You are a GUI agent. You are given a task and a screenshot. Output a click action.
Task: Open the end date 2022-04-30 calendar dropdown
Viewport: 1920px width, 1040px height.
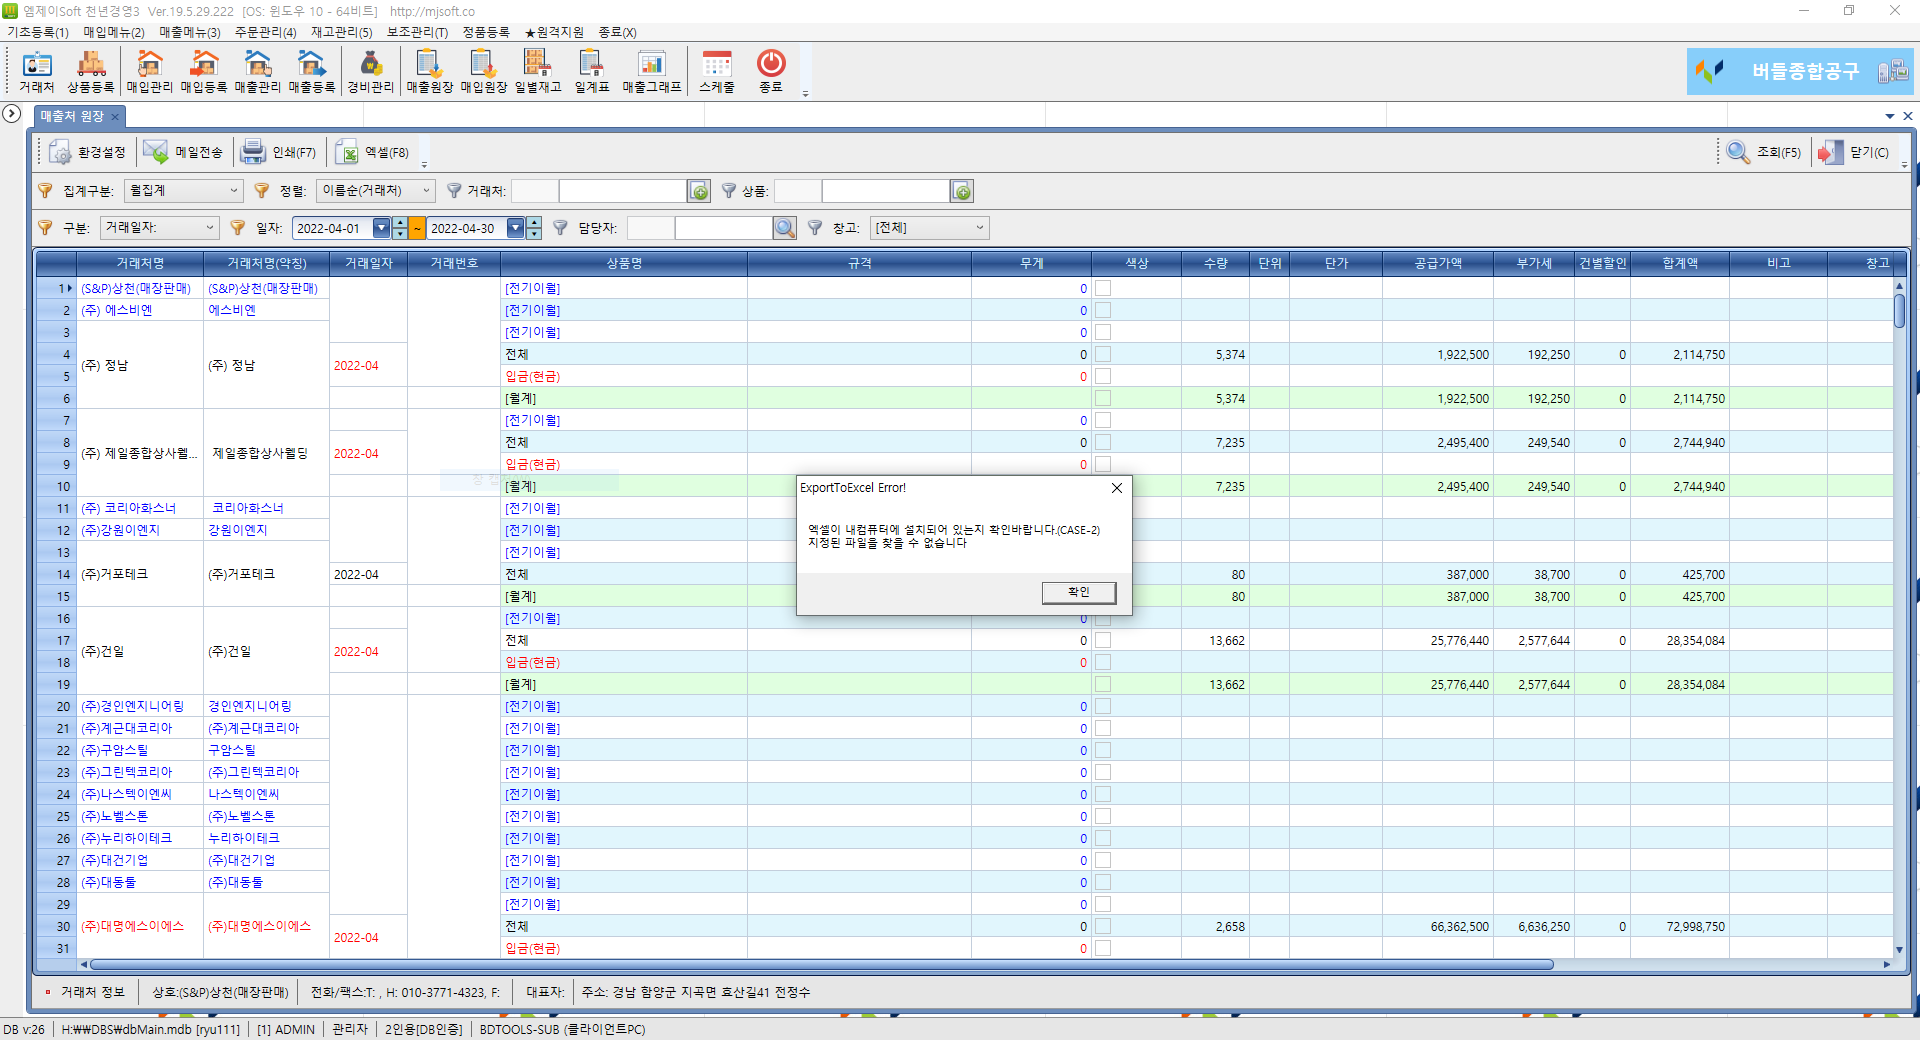(515, 228)
